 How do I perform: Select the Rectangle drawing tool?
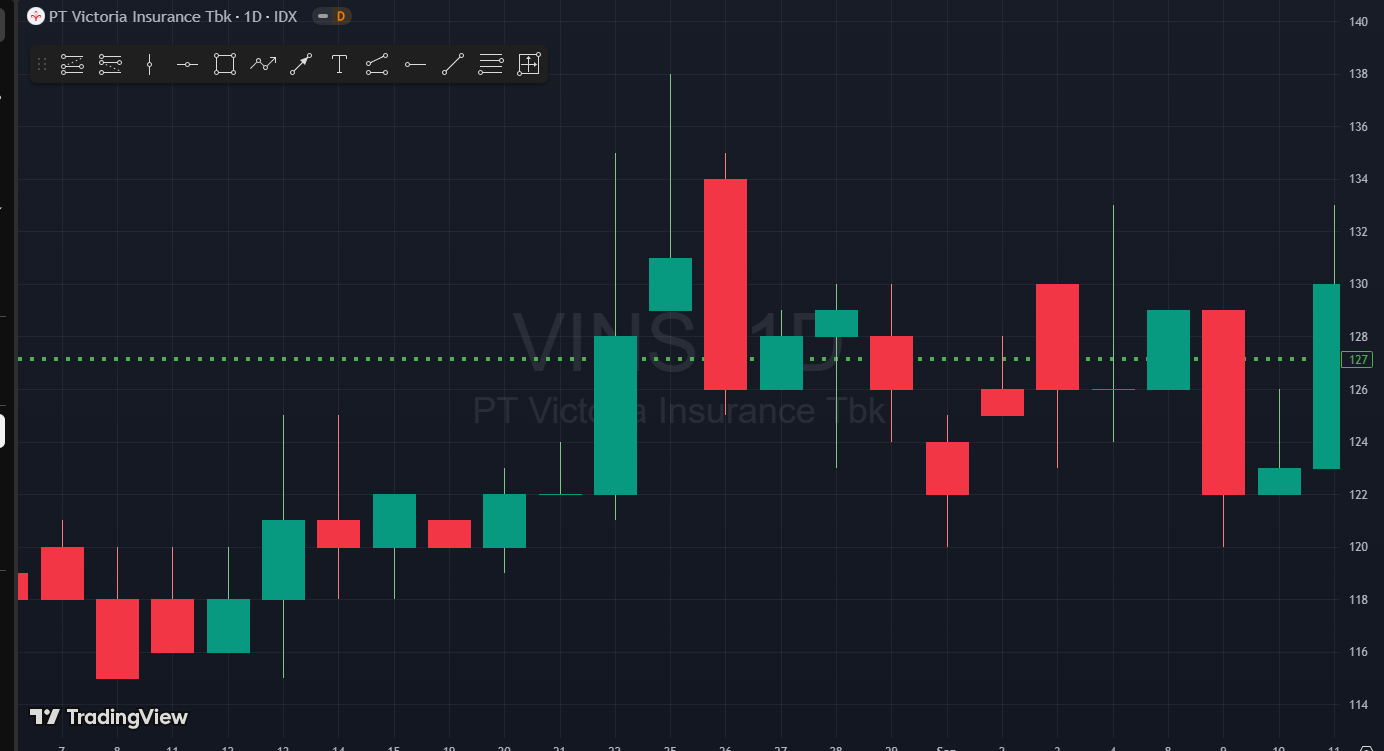click(x=225, y=65)
